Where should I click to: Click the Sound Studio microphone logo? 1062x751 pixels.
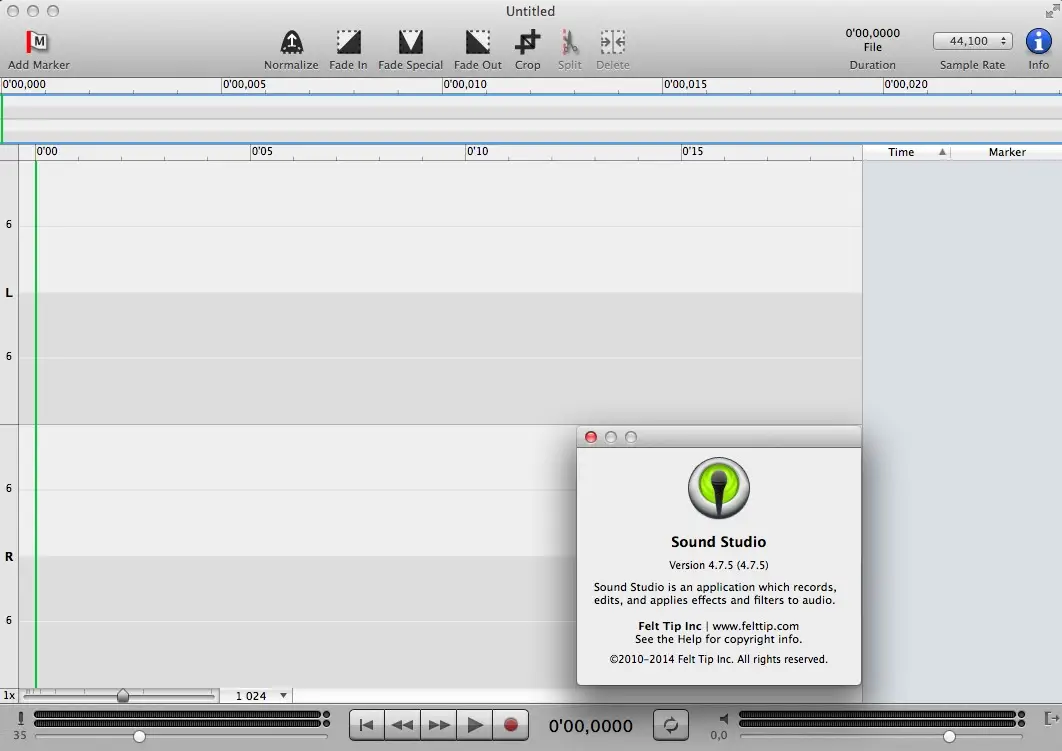point(719,488)
